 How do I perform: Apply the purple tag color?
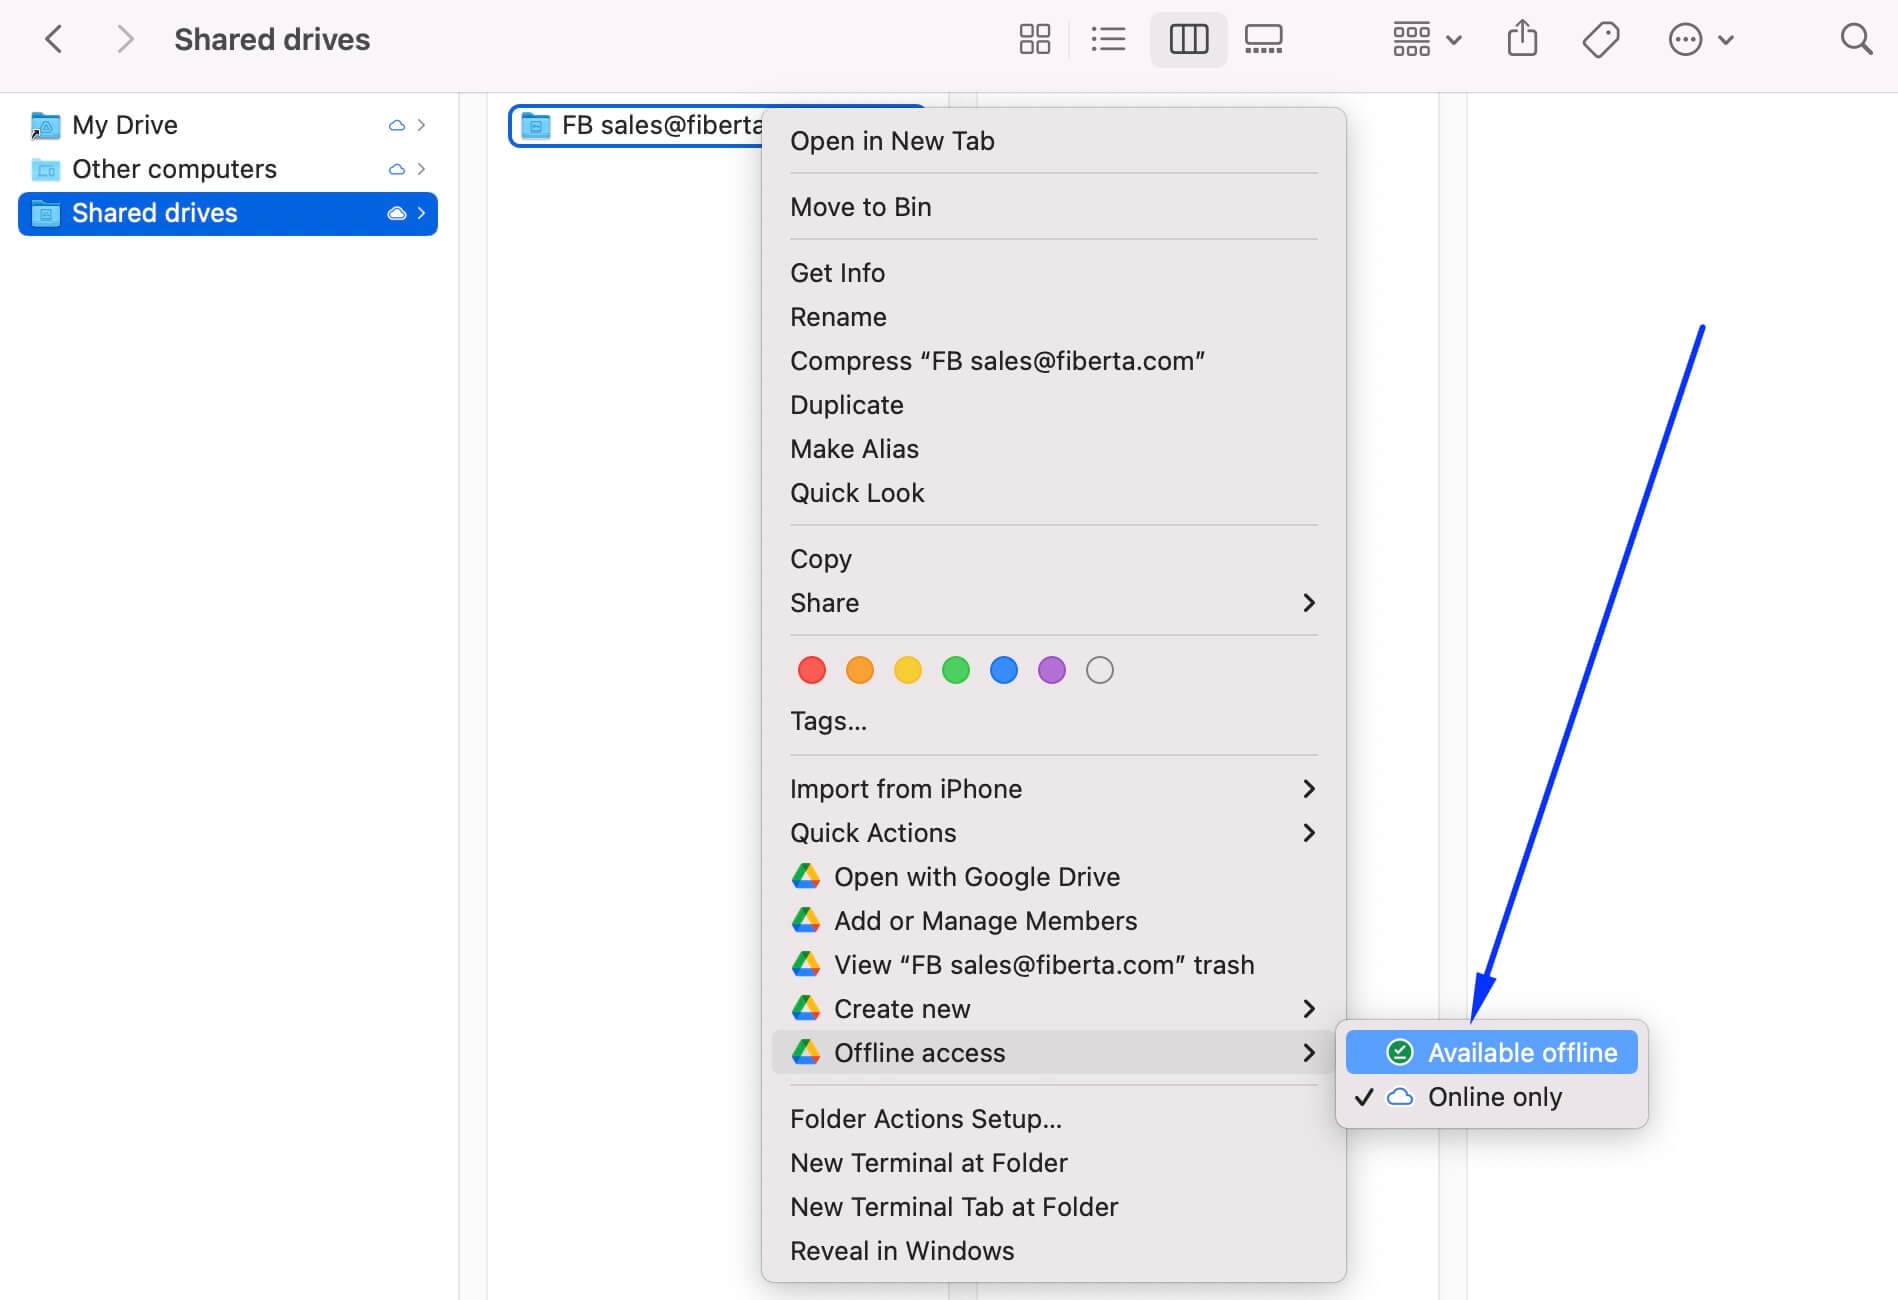coord(1052,670)
